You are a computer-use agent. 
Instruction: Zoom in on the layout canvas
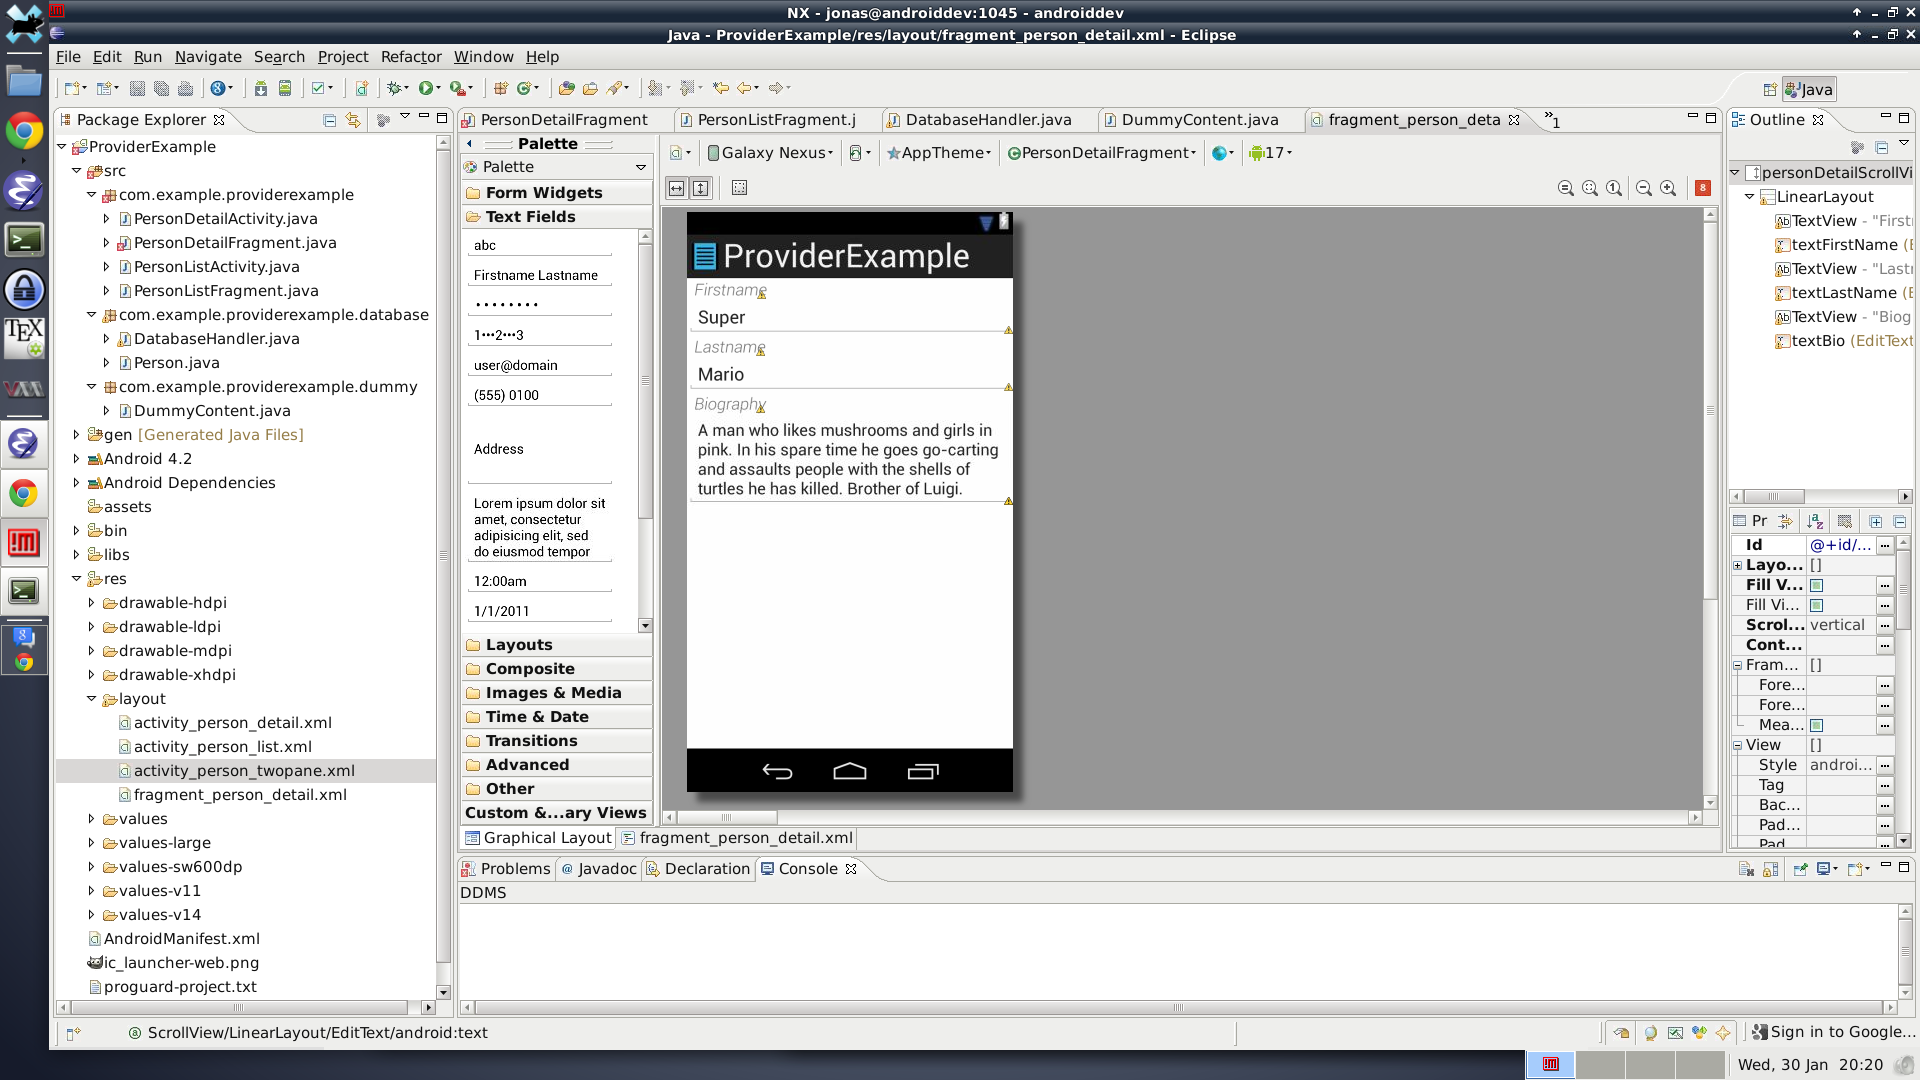point(1668,188)
